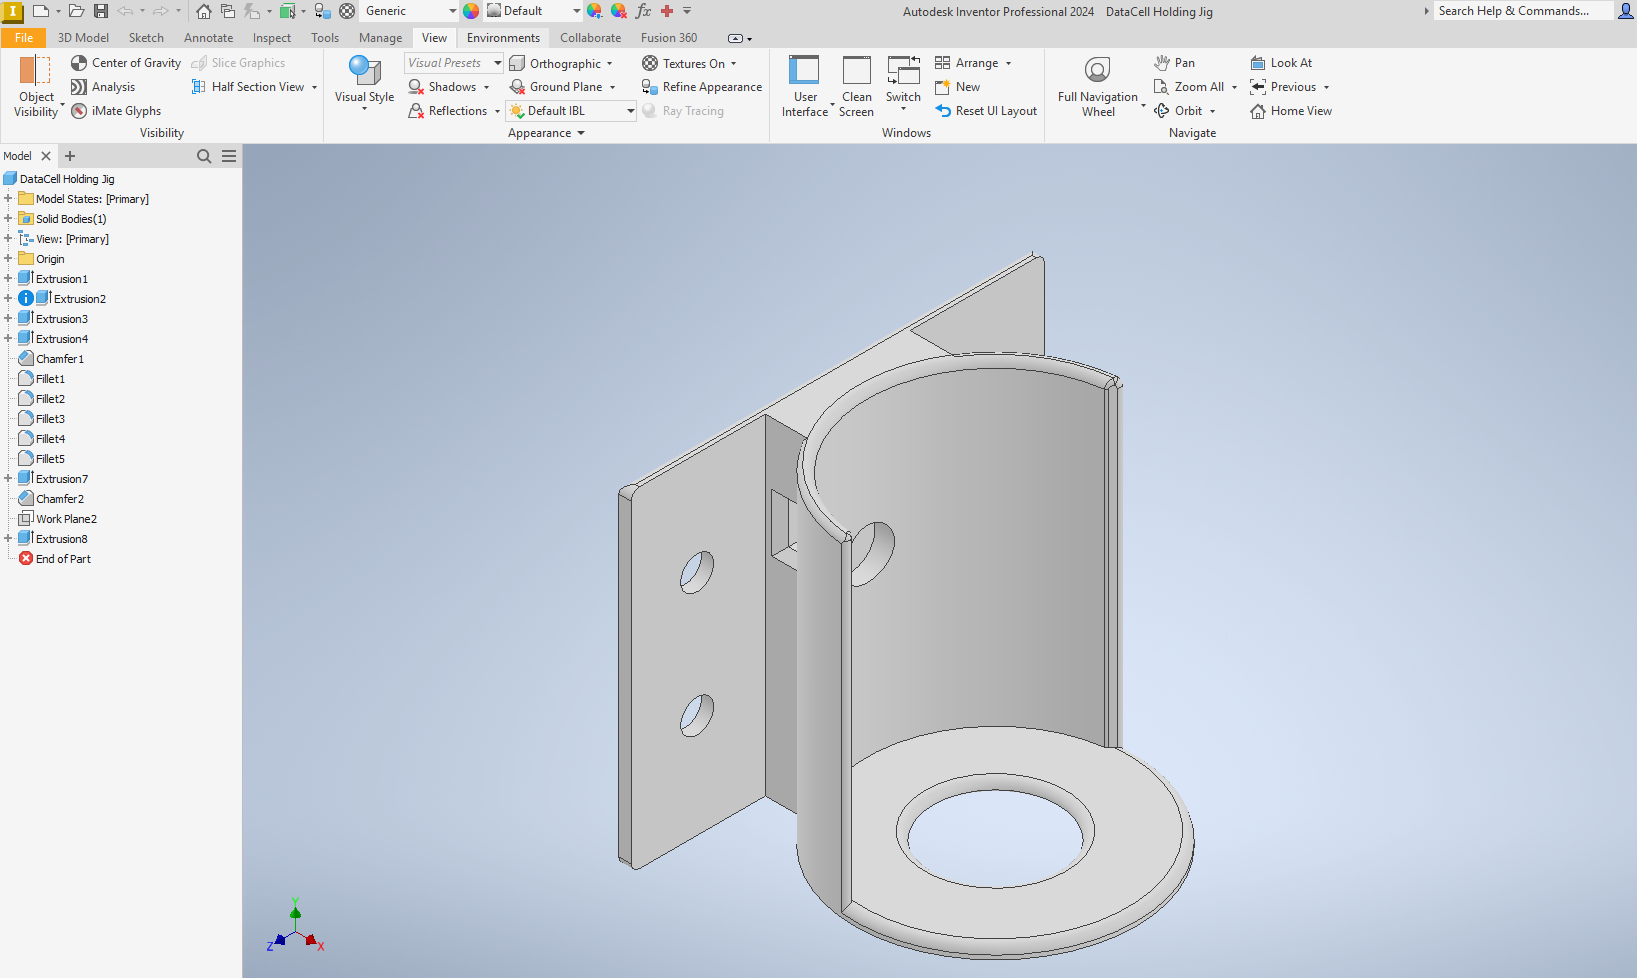Open the Visual Presets dropdown
1637x978 pixels.
[497, 62]
